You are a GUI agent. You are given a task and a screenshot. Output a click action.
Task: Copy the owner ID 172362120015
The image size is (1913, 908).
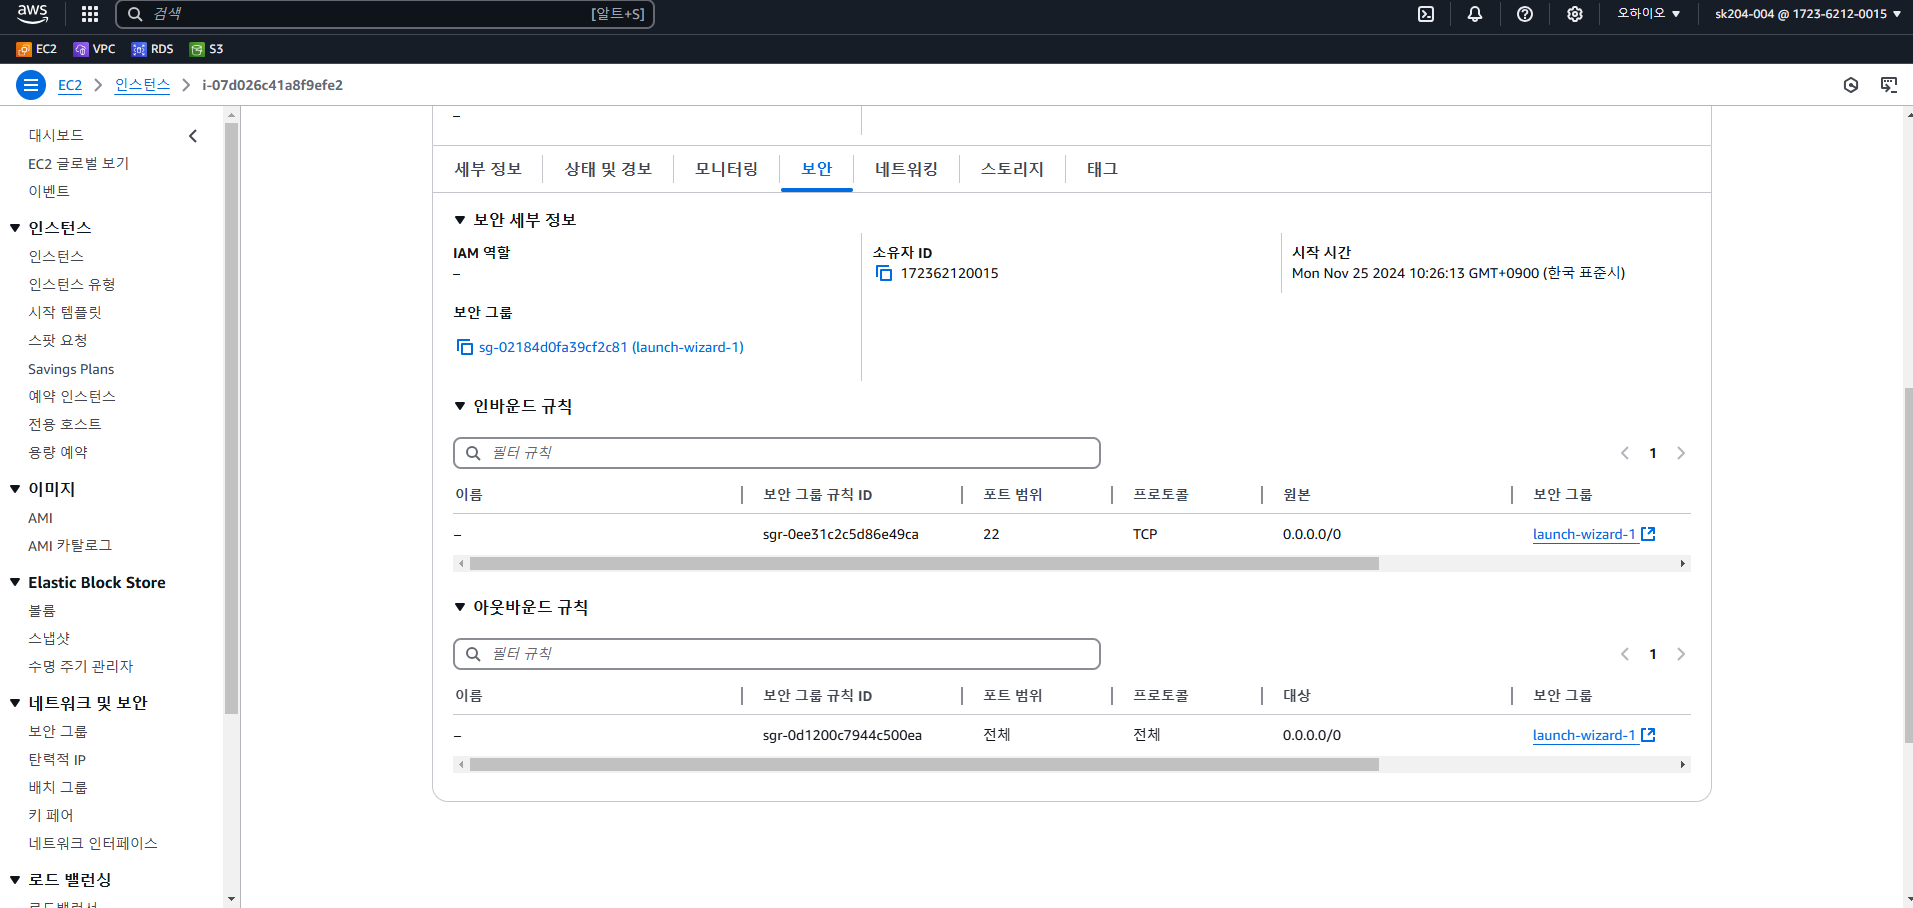(884, 273)
